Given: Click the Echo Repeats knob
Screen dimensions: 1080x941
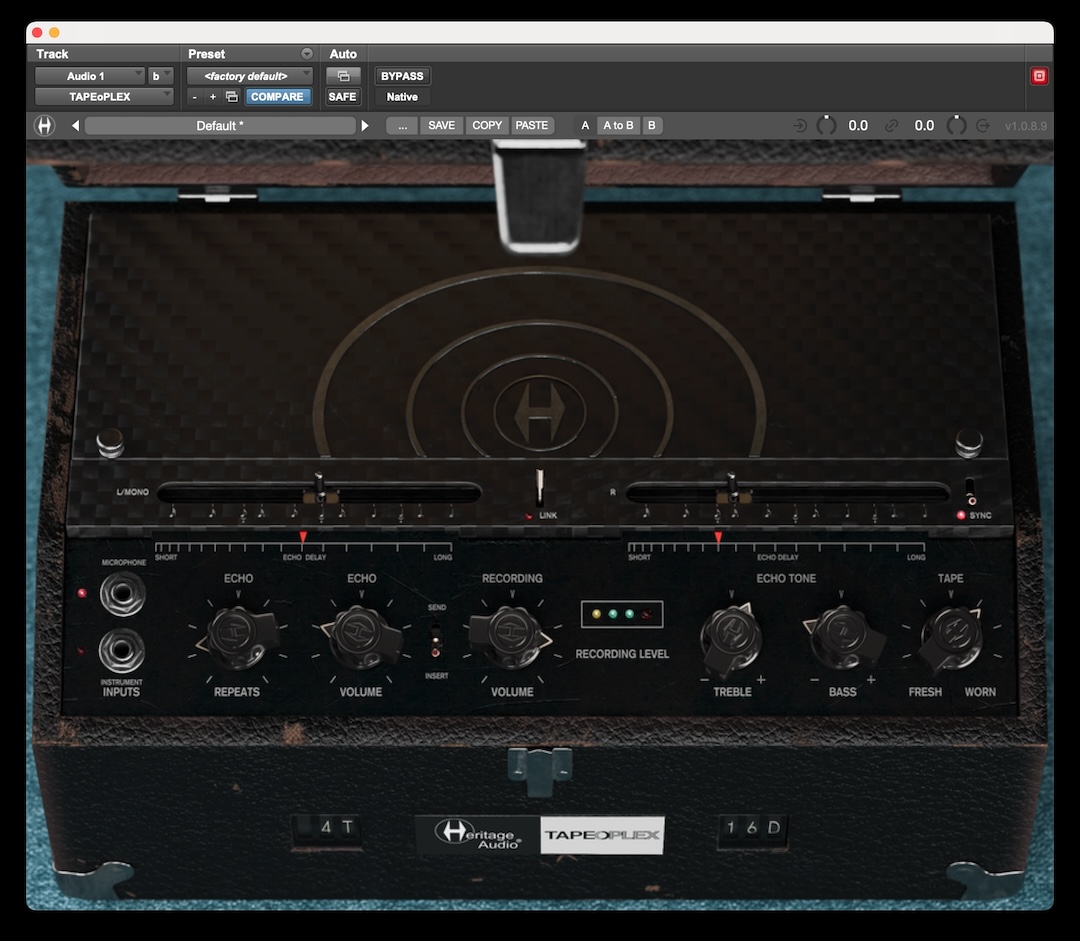Looking at the screenshot, I should (238, 637).
